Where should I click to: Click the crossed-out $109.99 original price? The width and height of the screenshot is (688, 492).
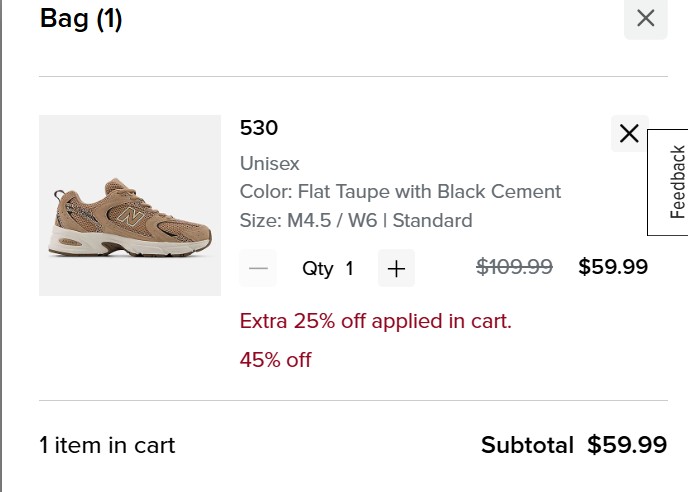pyautogui.click(x=514, y=267)
